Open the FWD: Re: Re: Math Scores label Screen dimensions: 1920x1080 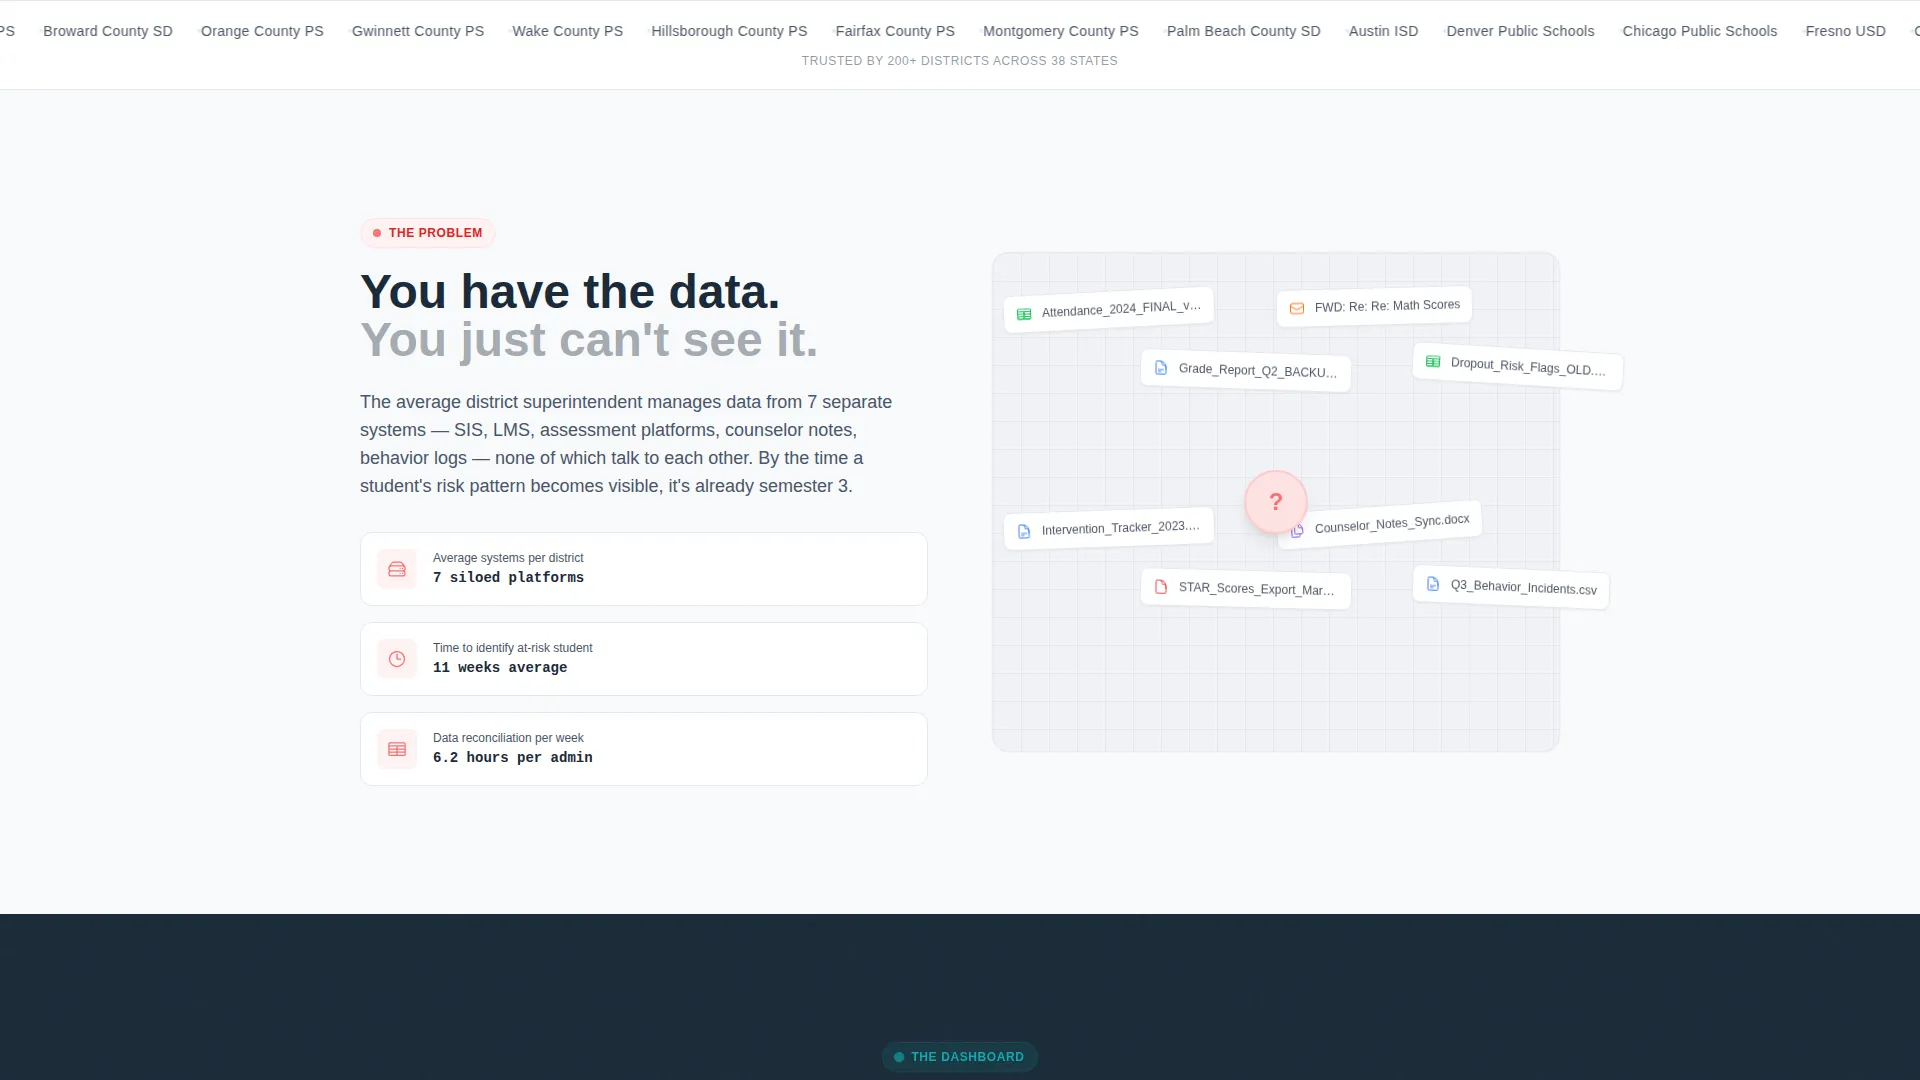pos(1387,306)
